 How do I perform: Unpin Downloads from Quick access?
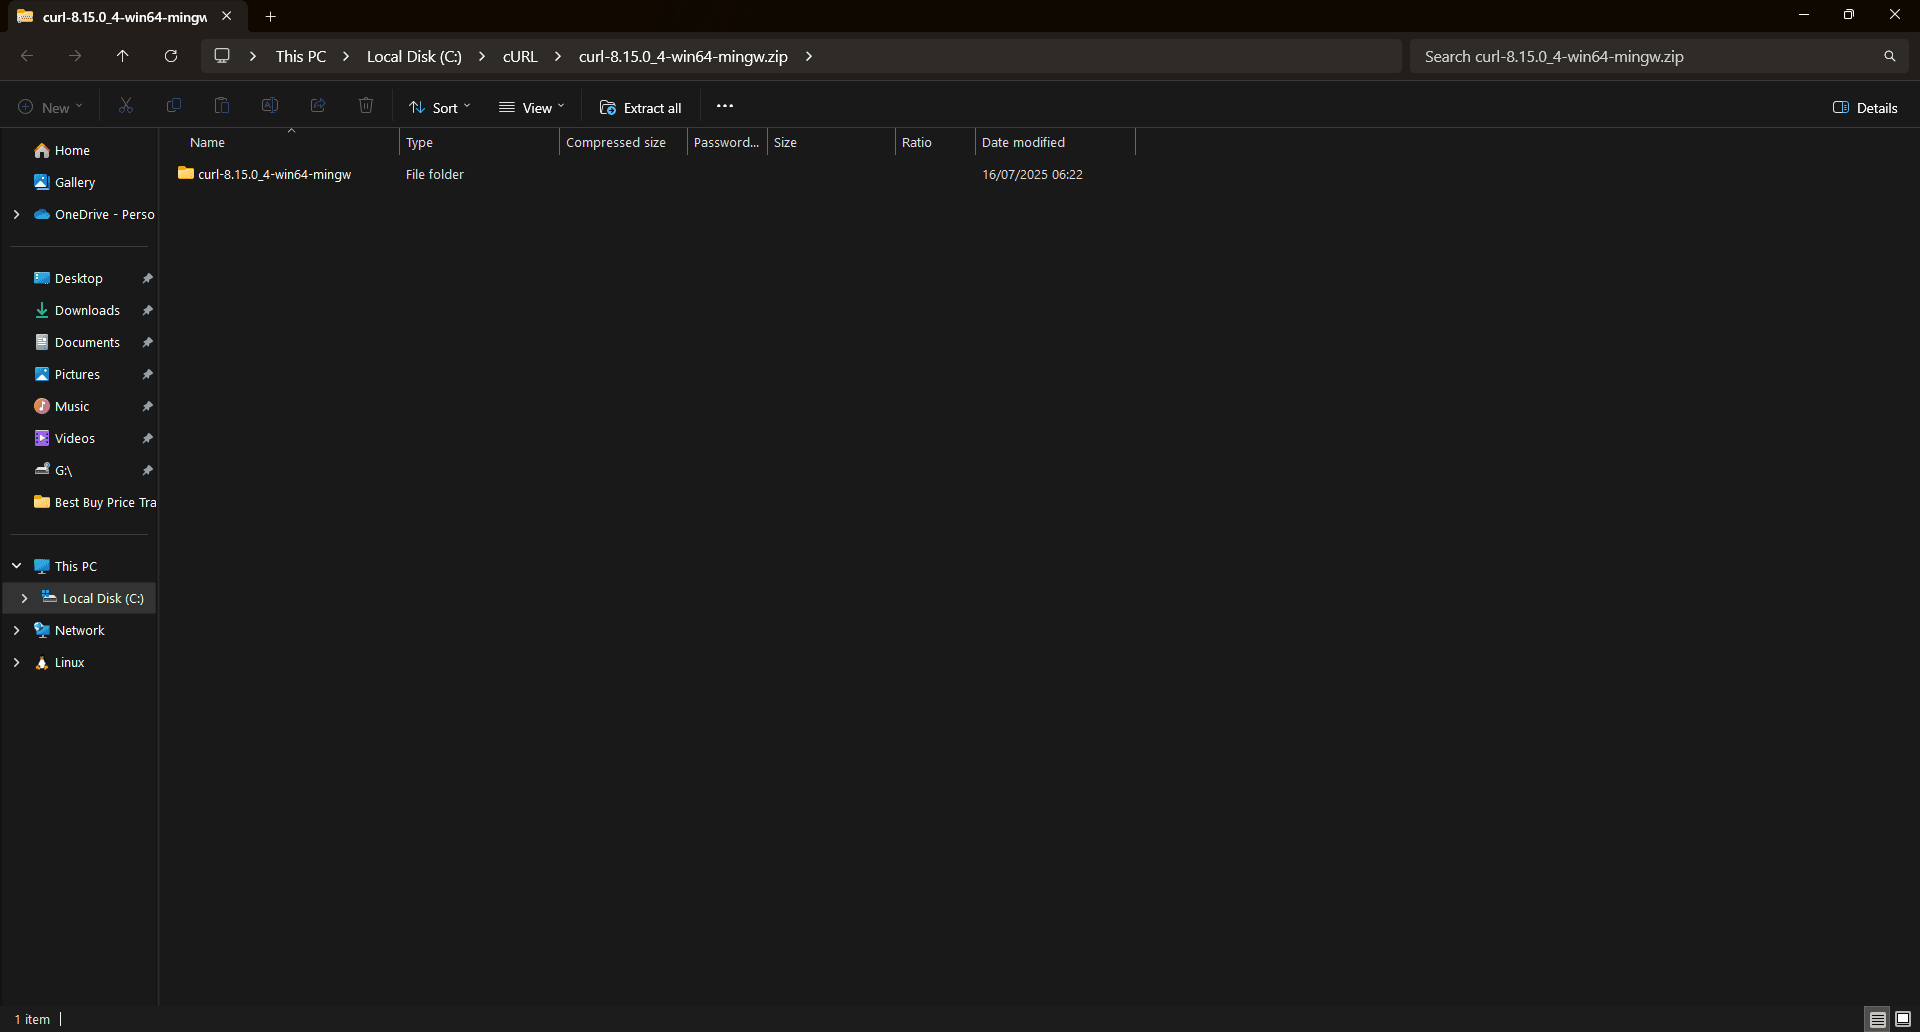pyautogui.click(x=147, y=311)
